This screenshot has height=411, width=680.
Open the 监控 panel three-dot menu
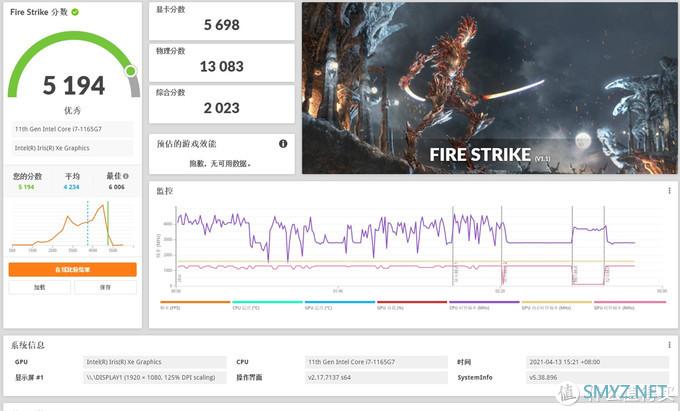tap(669, 191)
